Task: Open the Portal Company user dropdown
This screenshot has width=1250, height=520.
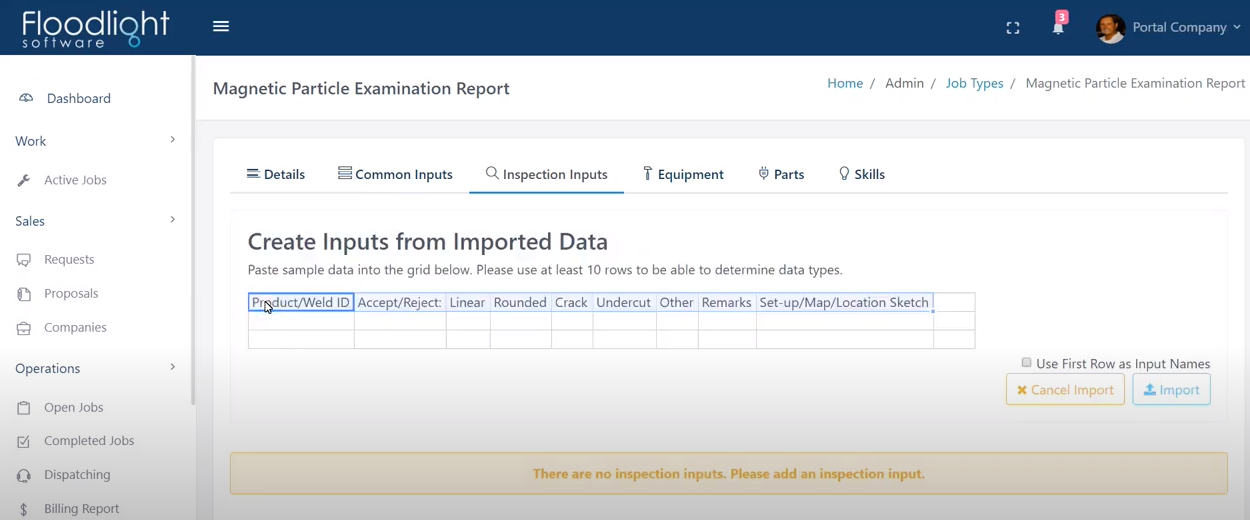Action: (1170, 28)
